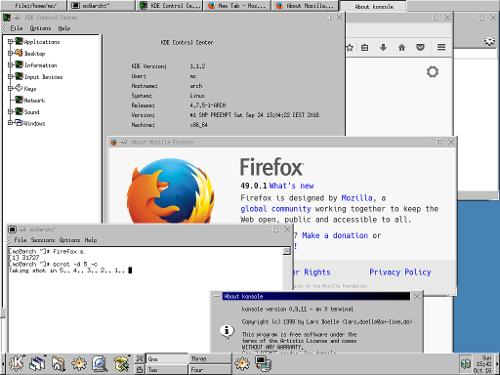Click the Firefox home button icon
The width and height of the screenshot is (500, 375).
pos(402,48)
